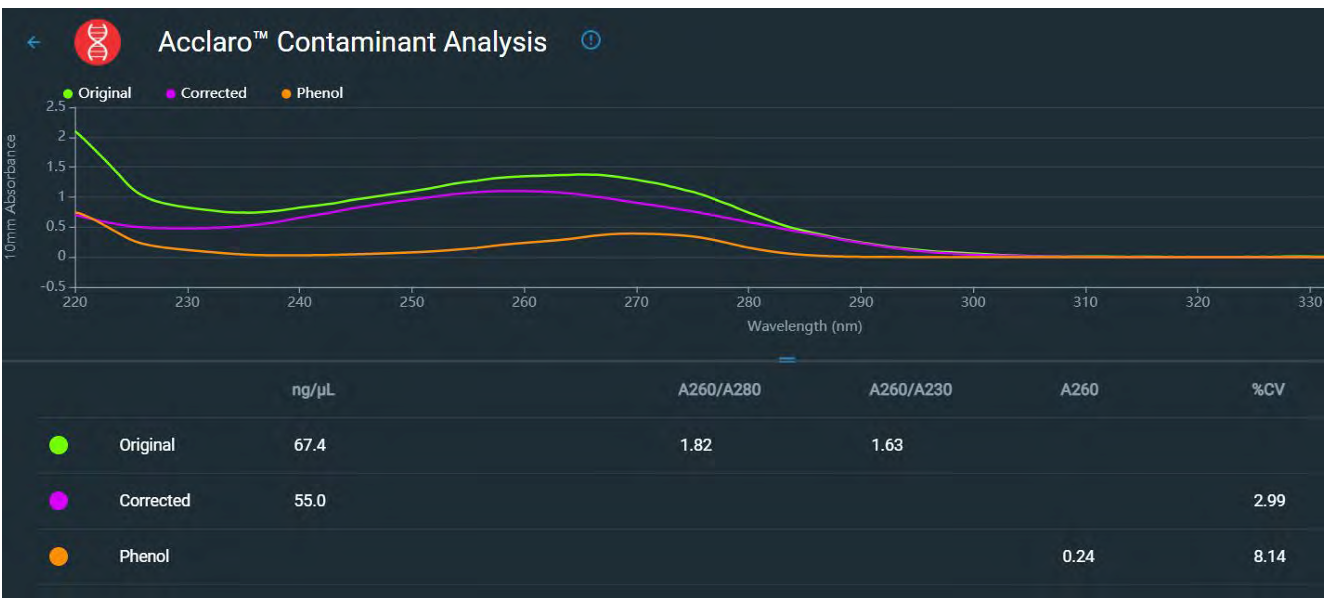Click the green circle in Original row
The height and width of the screenshot is (600, 1328).
click(58, 446)
